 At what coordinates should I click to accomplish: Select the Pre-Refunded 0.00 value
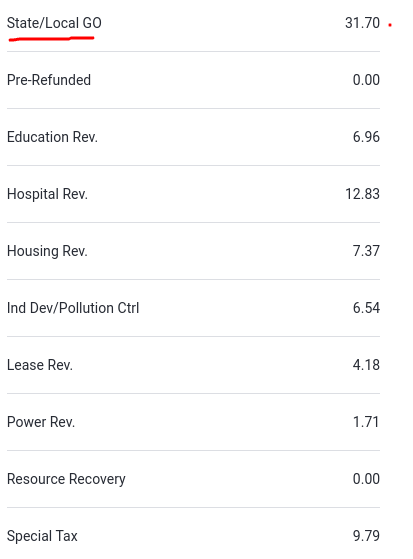pos(366,80)
